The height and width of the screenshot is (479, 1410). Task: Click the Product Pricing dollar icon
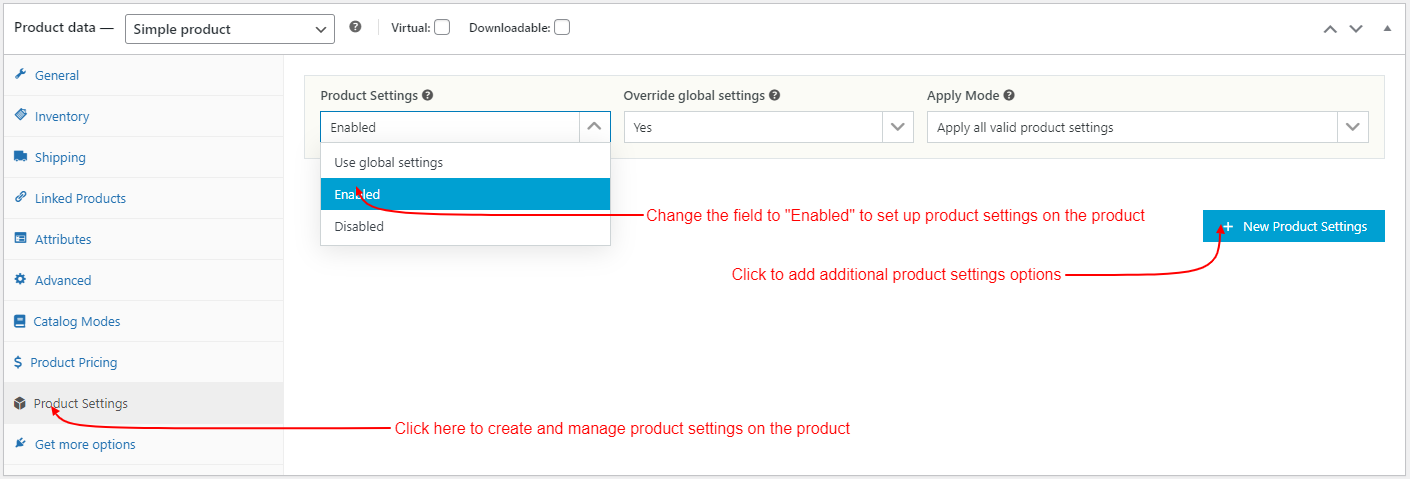point(19,362)
